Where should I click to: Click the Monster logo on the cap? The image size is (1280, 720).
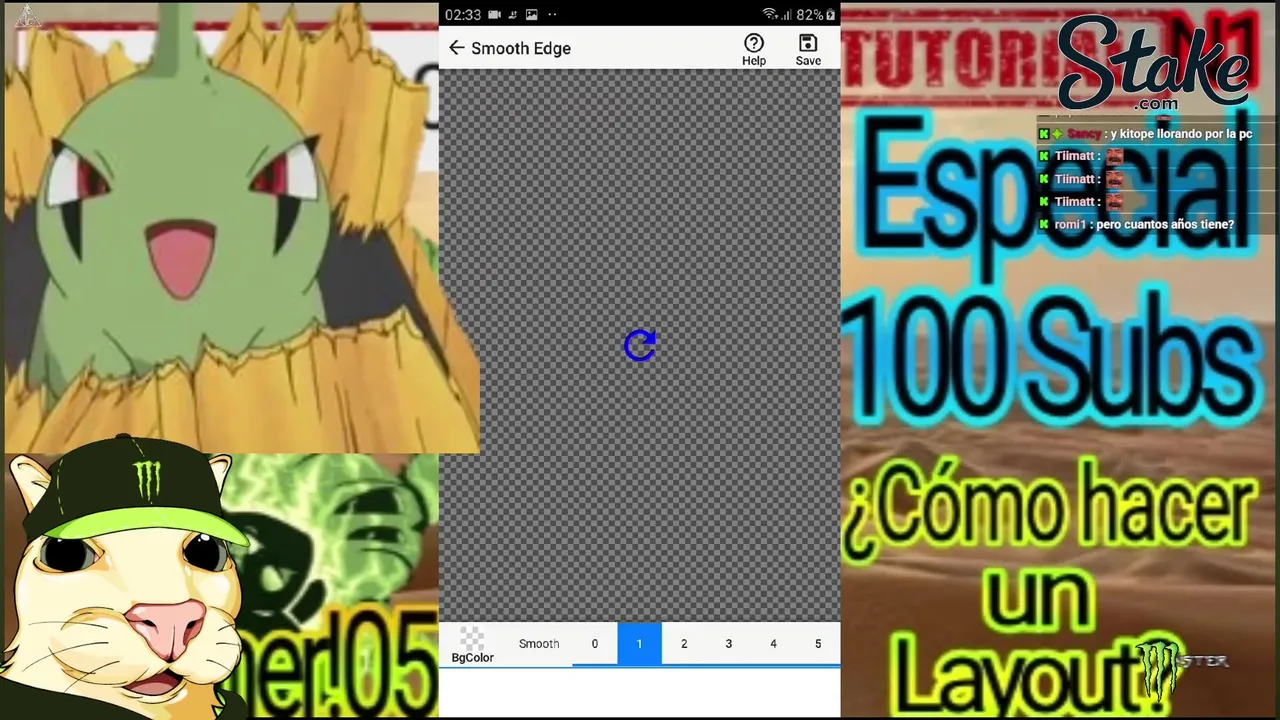pyautogui.click(x=147, y=480)
